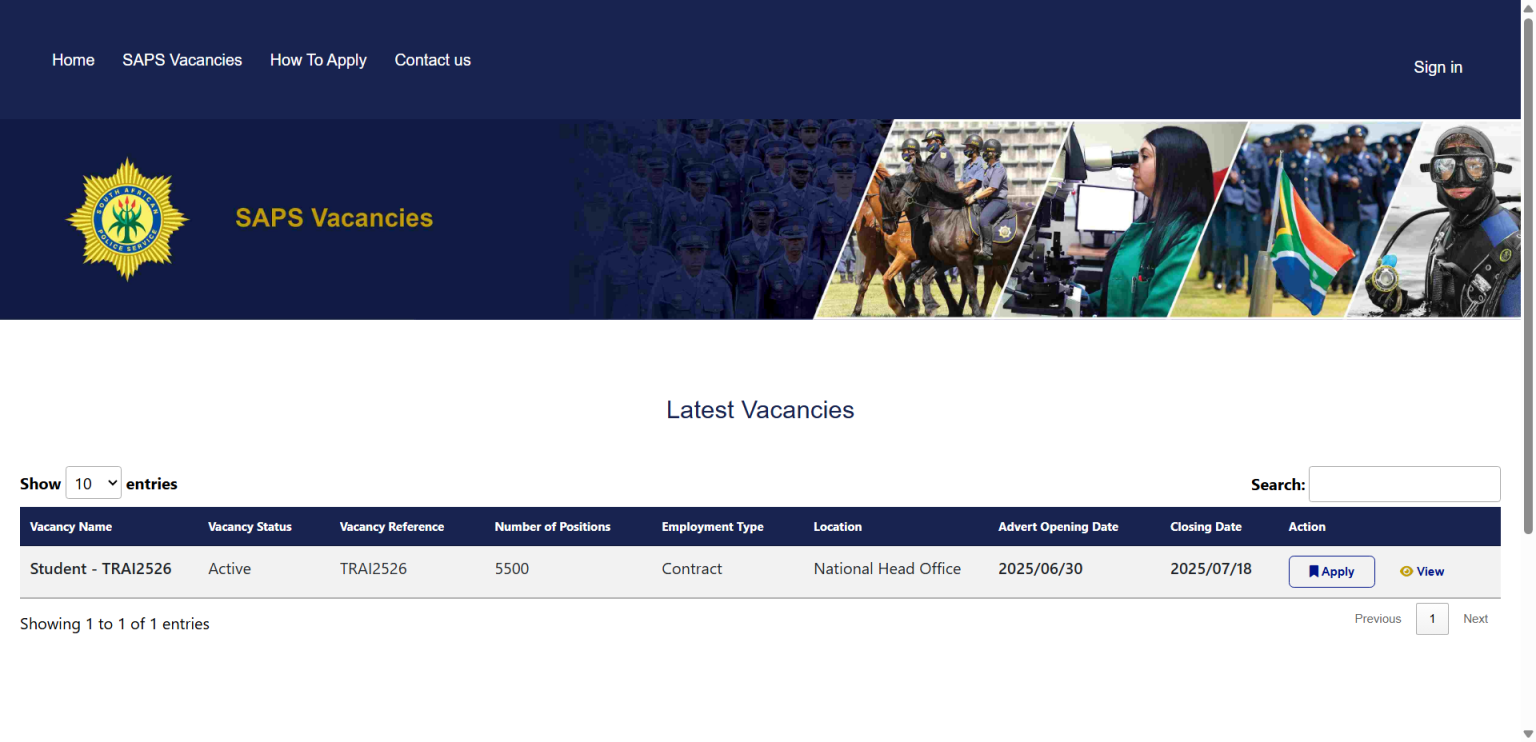Sort the table by Closing Date
The height and width of the screenshot is (742, 1536).
(1206, 526)
